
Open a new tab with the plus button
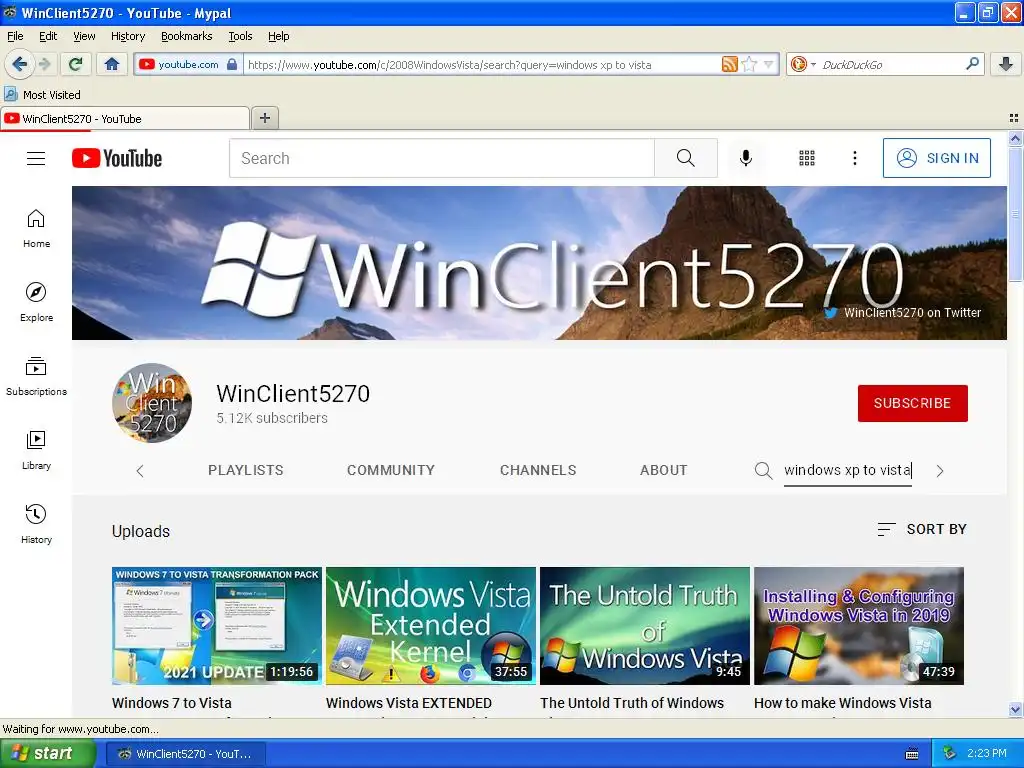pos(264,118)
